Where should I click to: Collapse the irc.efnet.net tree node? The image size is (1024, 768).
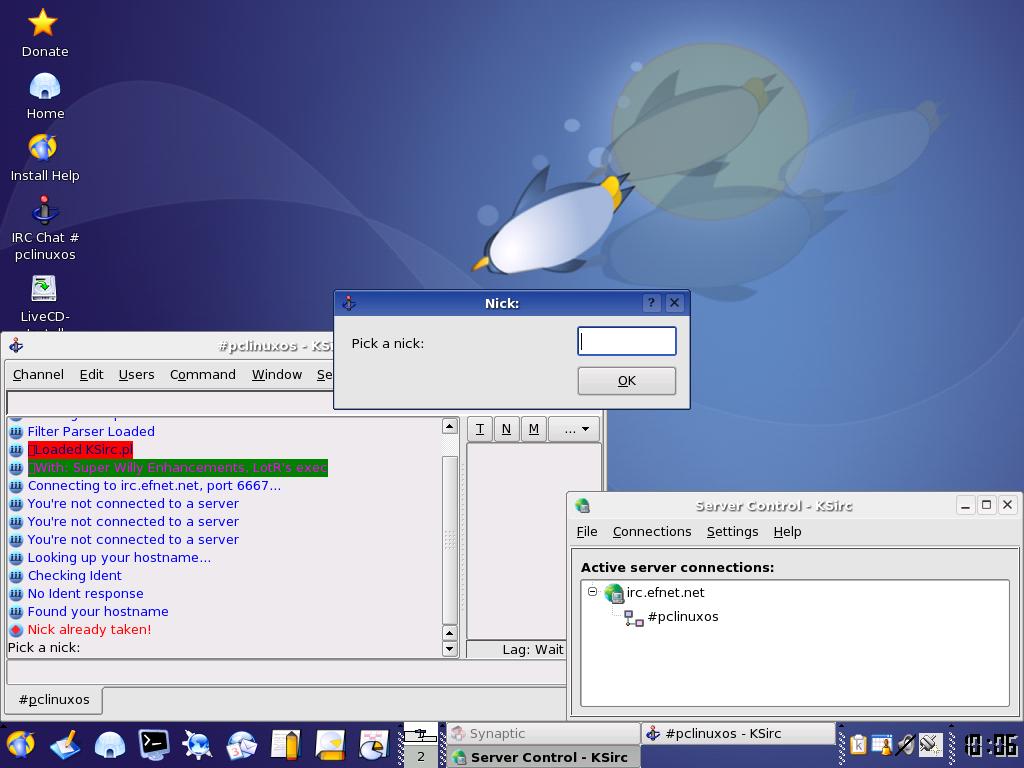pyautogui.click(x=592, y=592)
